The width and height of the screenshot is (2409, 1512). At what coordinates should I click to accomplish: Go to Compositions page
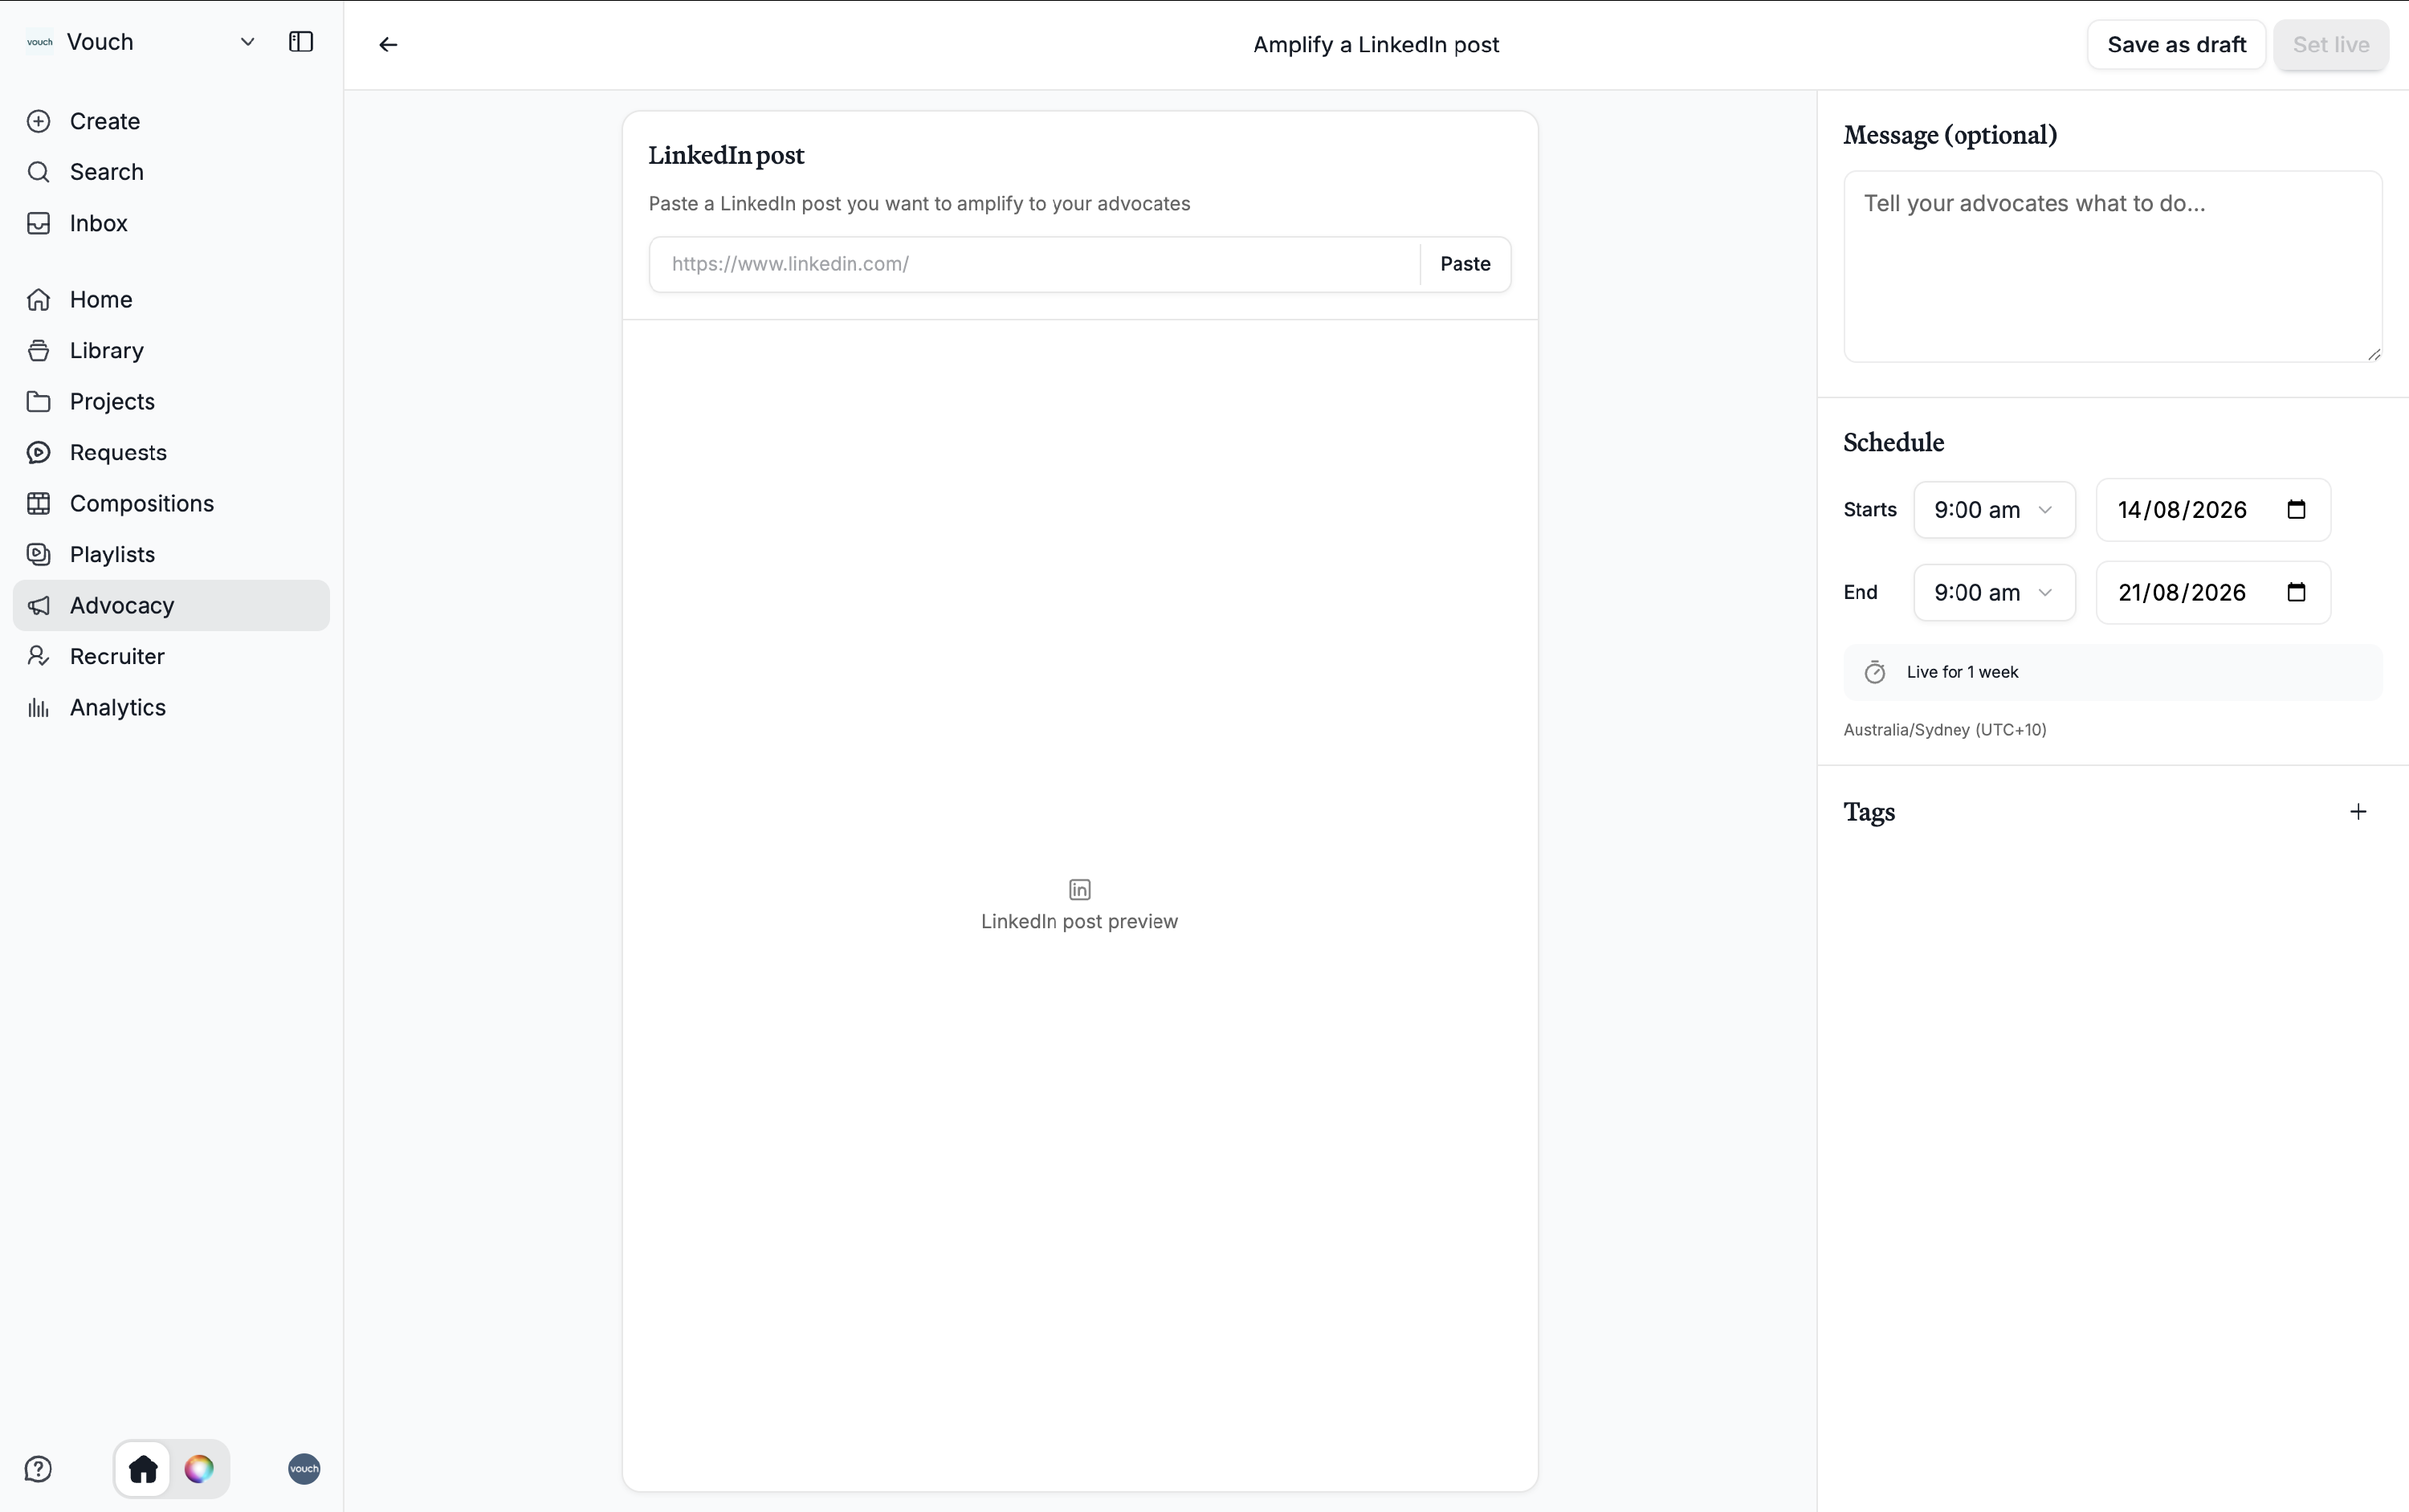(x=171, y=503)
